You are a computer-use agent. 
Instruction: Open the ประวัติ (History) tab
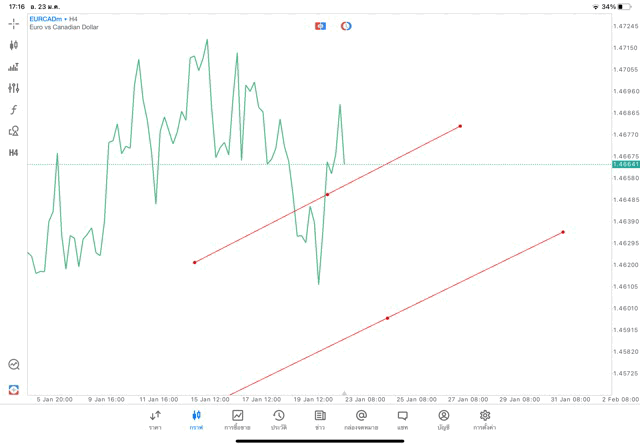(x=278, y=420)
